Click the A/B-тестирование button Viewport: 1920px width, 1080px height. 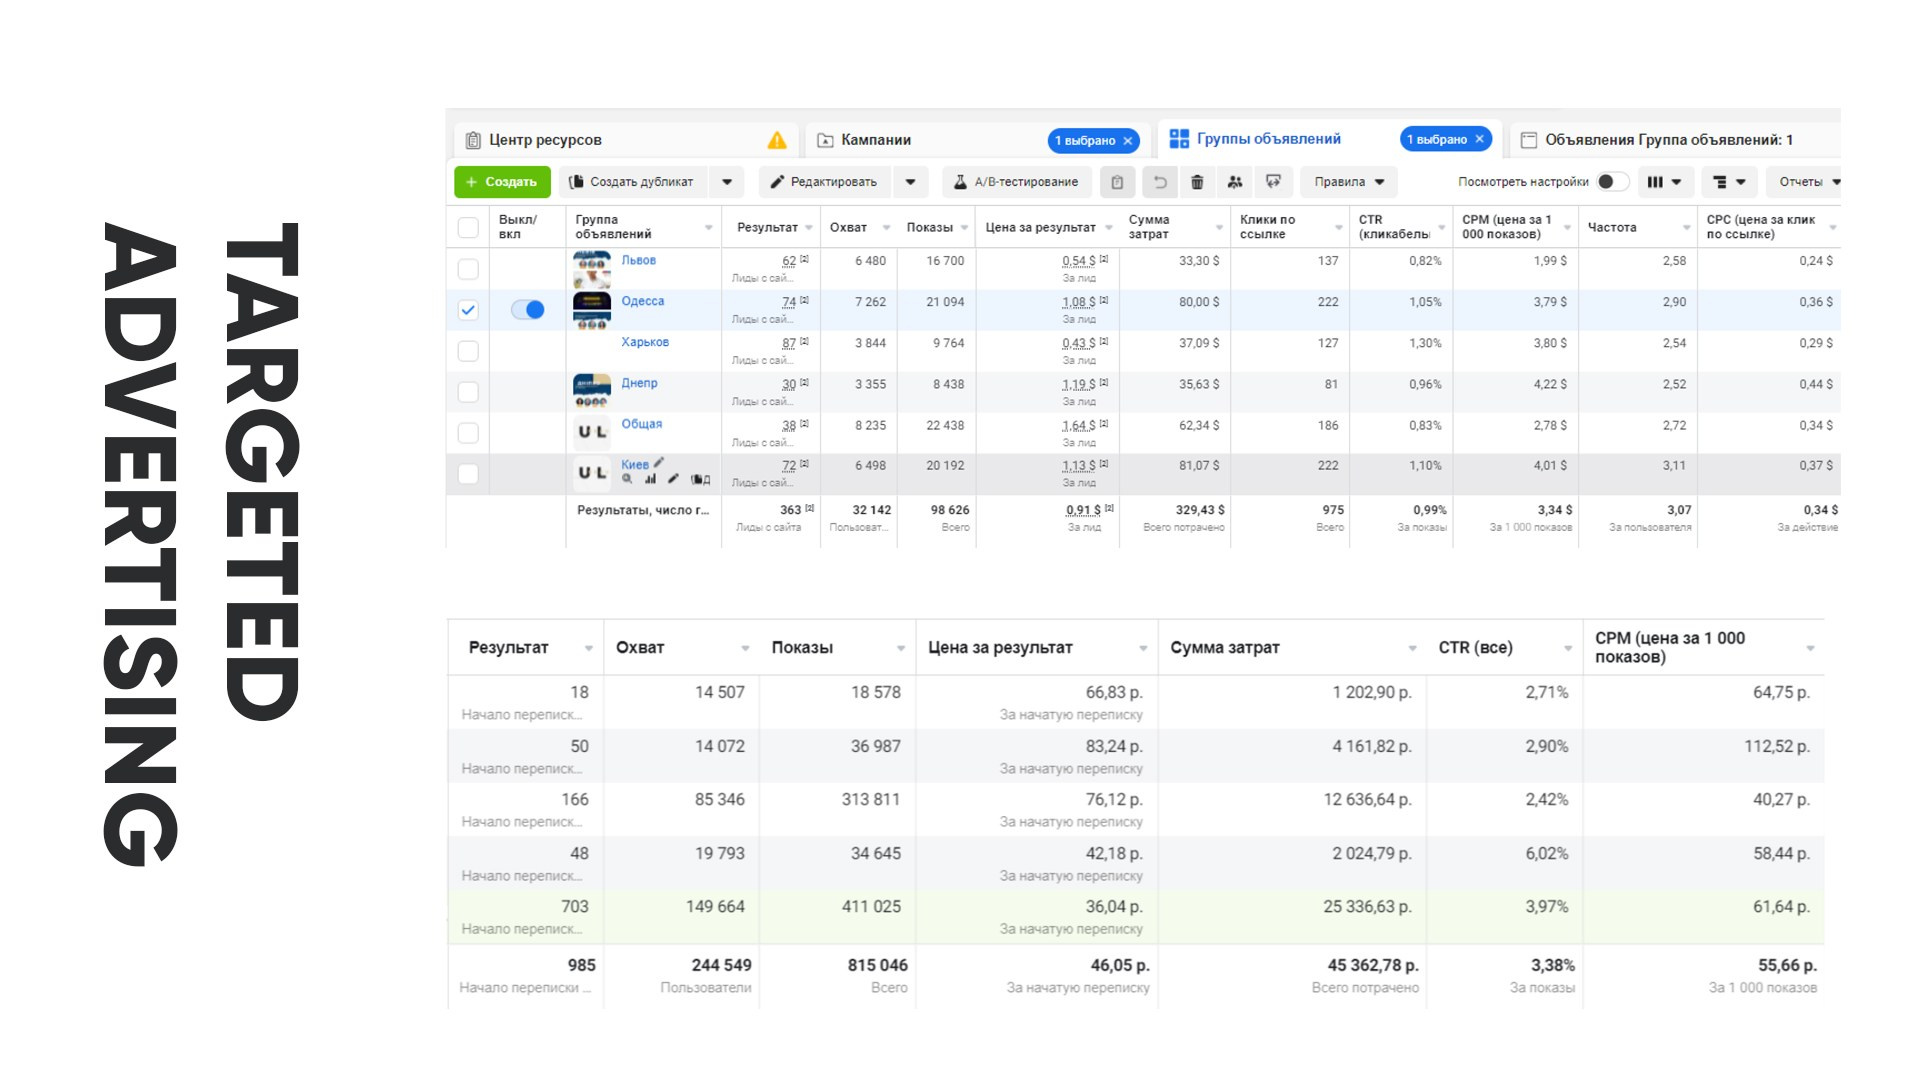(1015, 182)
